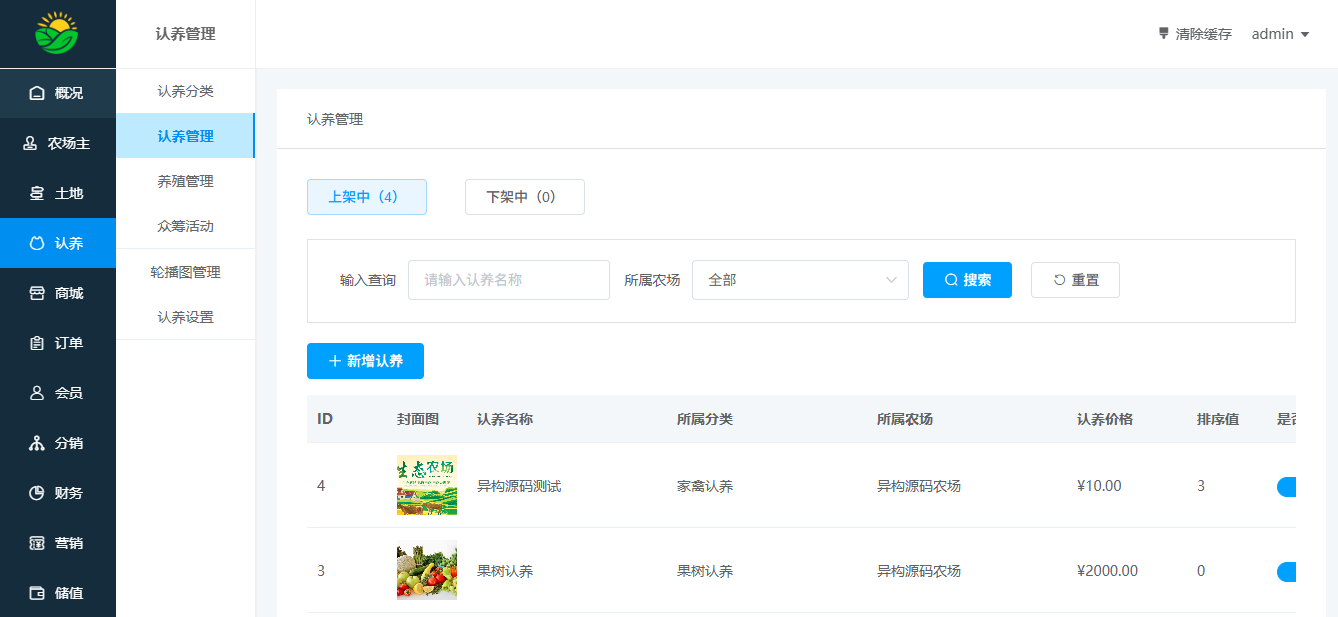Click the 重置 reset button
This screenshot has width=1338, height=617.
click(x=1075, y=280)
